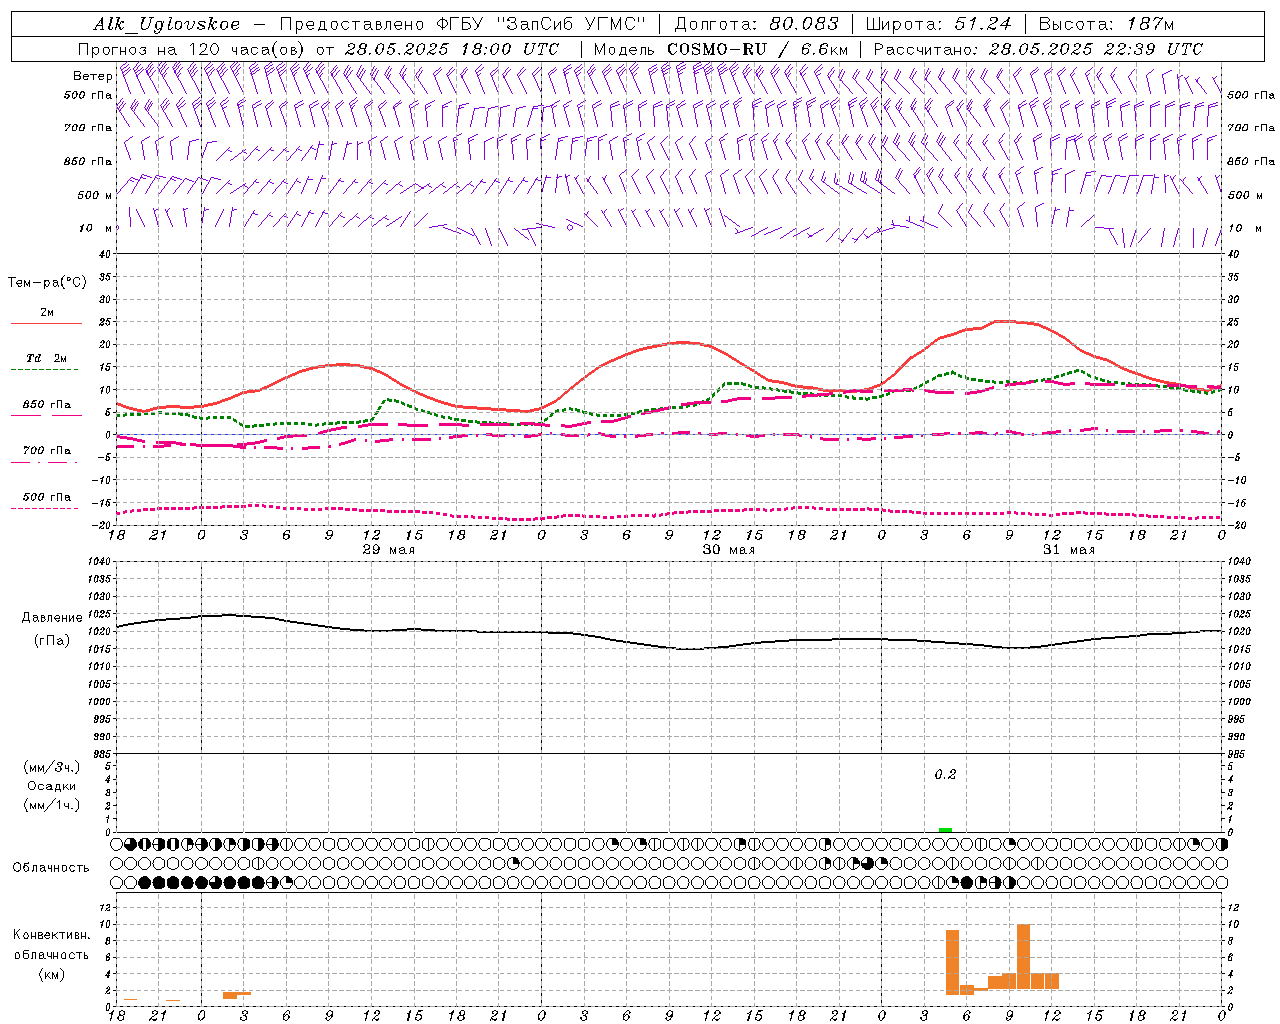The height and width of the screenshot is (1024, 1280).
Task: Click the station name Alk_Uglovskoe in header
Action: click(x=167, y=24)
